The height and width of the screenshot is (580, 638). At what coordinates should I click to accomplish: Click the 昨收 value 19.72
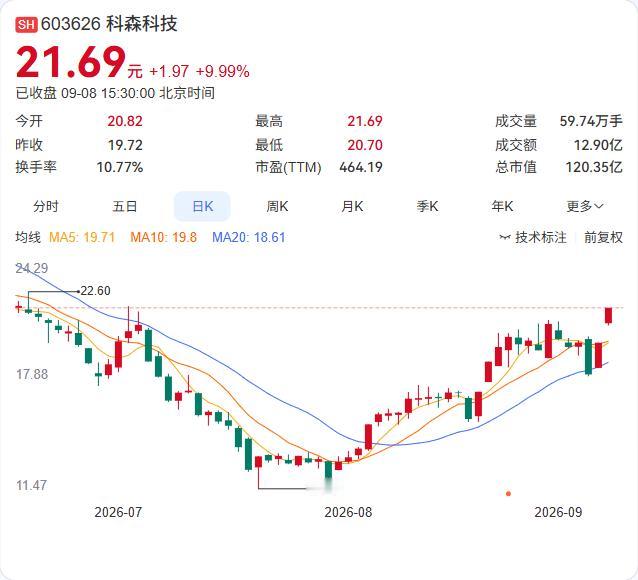(x=125, y=145)
